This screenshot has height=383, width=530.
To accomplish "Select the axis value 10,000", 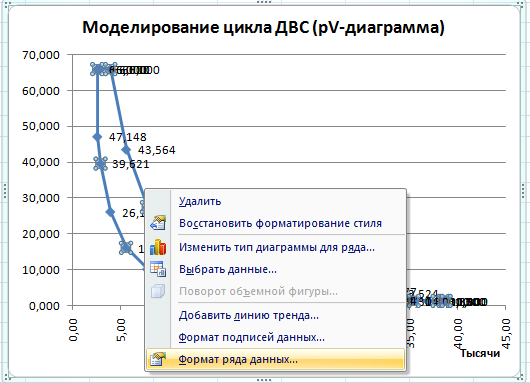I will pyautogui.click(x=41, y=270).
